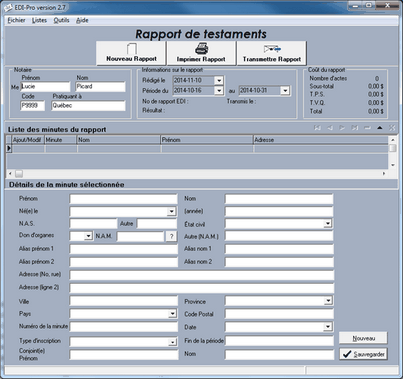Click the N.A.S. input field
403x379 pixels.
pos(93,224)
